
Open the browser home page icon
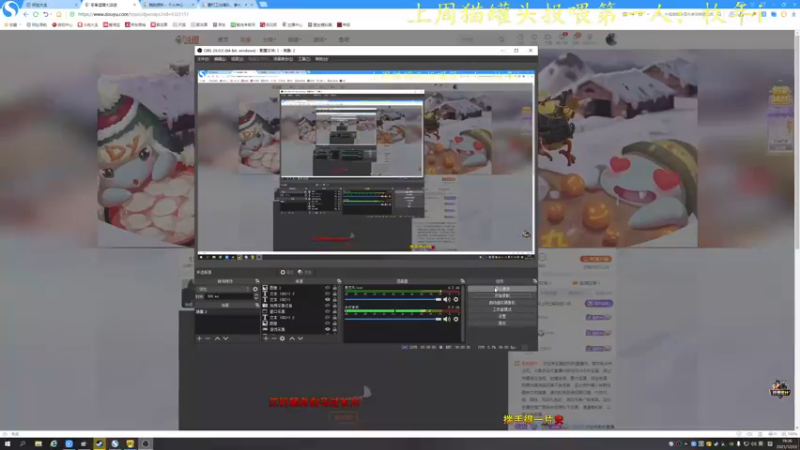coord(59,14)
